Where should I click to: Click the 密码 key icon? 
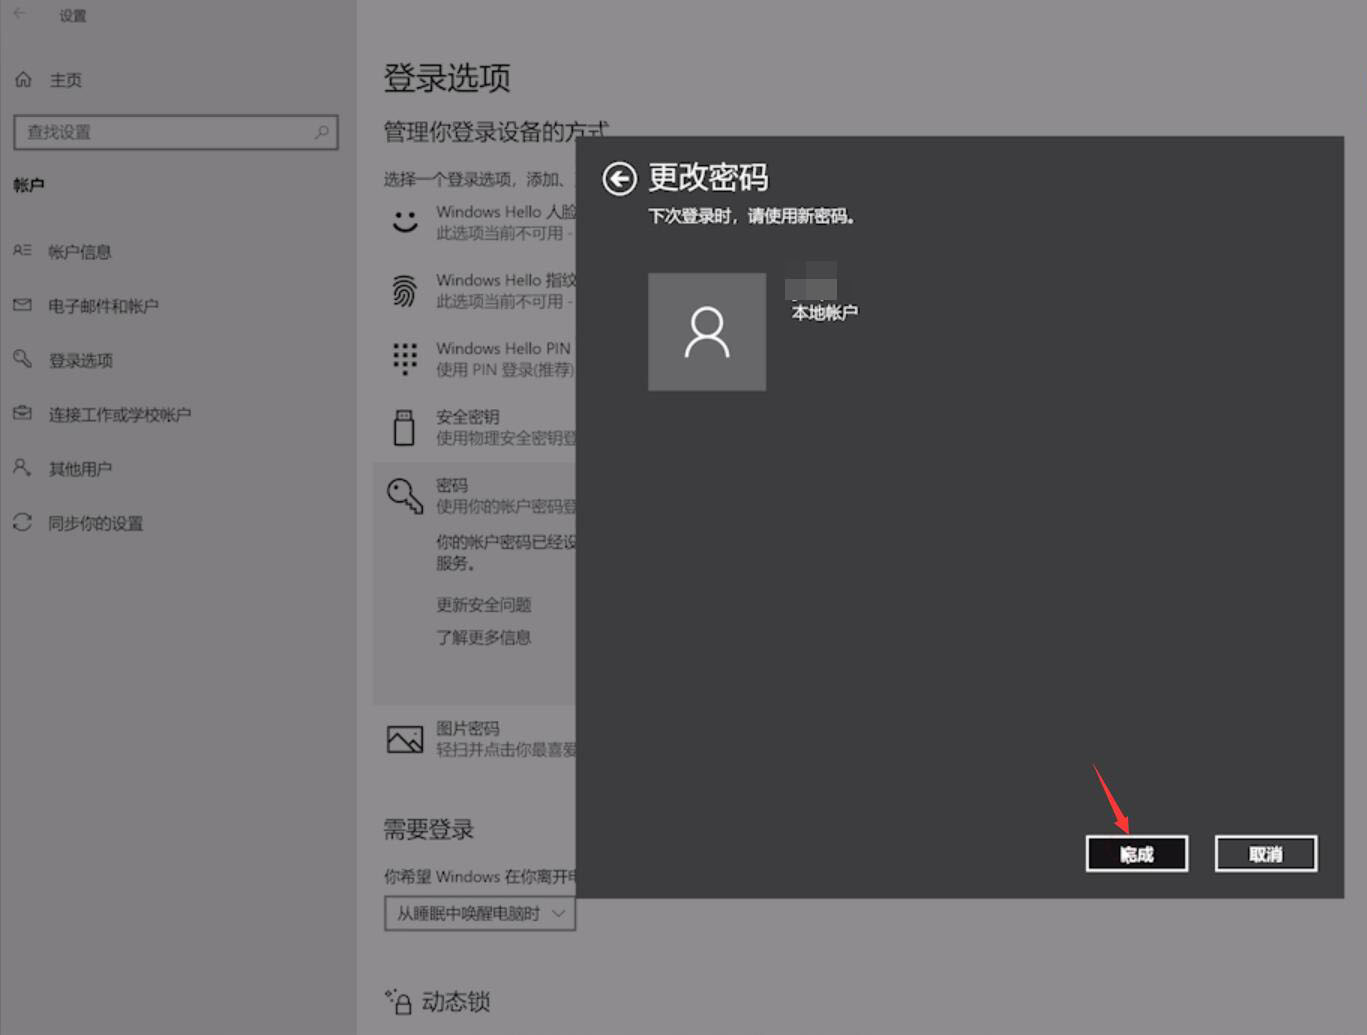[405, 495]
